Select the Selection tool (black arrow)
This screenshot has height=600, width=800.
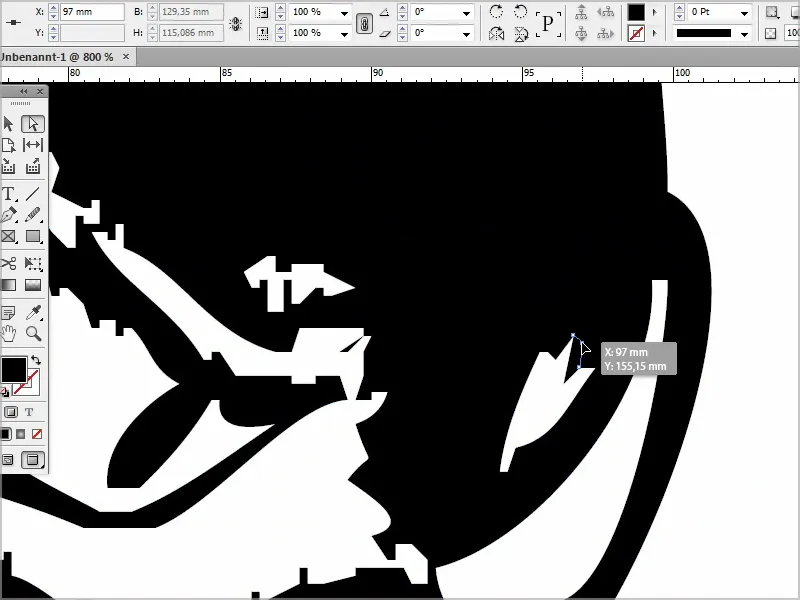click(x=9, y=124)
